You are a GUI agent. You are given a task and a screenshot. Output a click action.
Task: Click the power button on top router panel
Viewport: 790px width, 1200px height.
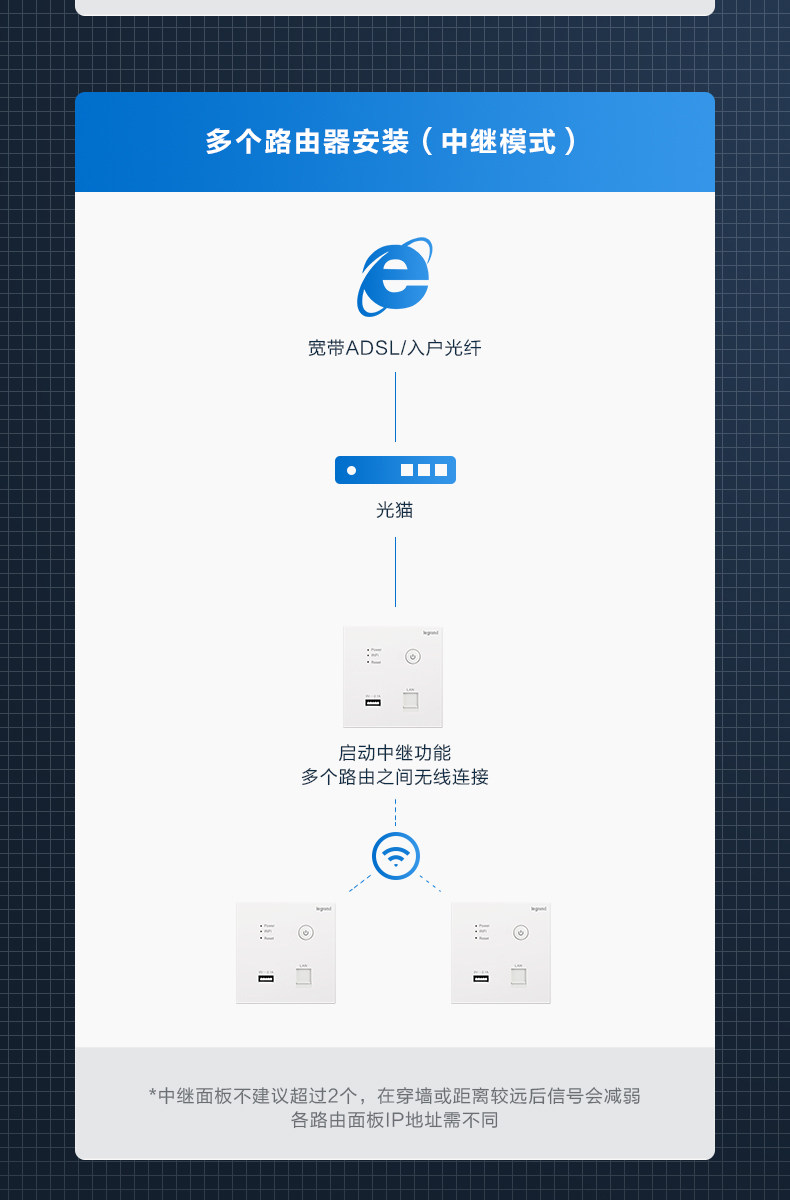tap(412, 657)
